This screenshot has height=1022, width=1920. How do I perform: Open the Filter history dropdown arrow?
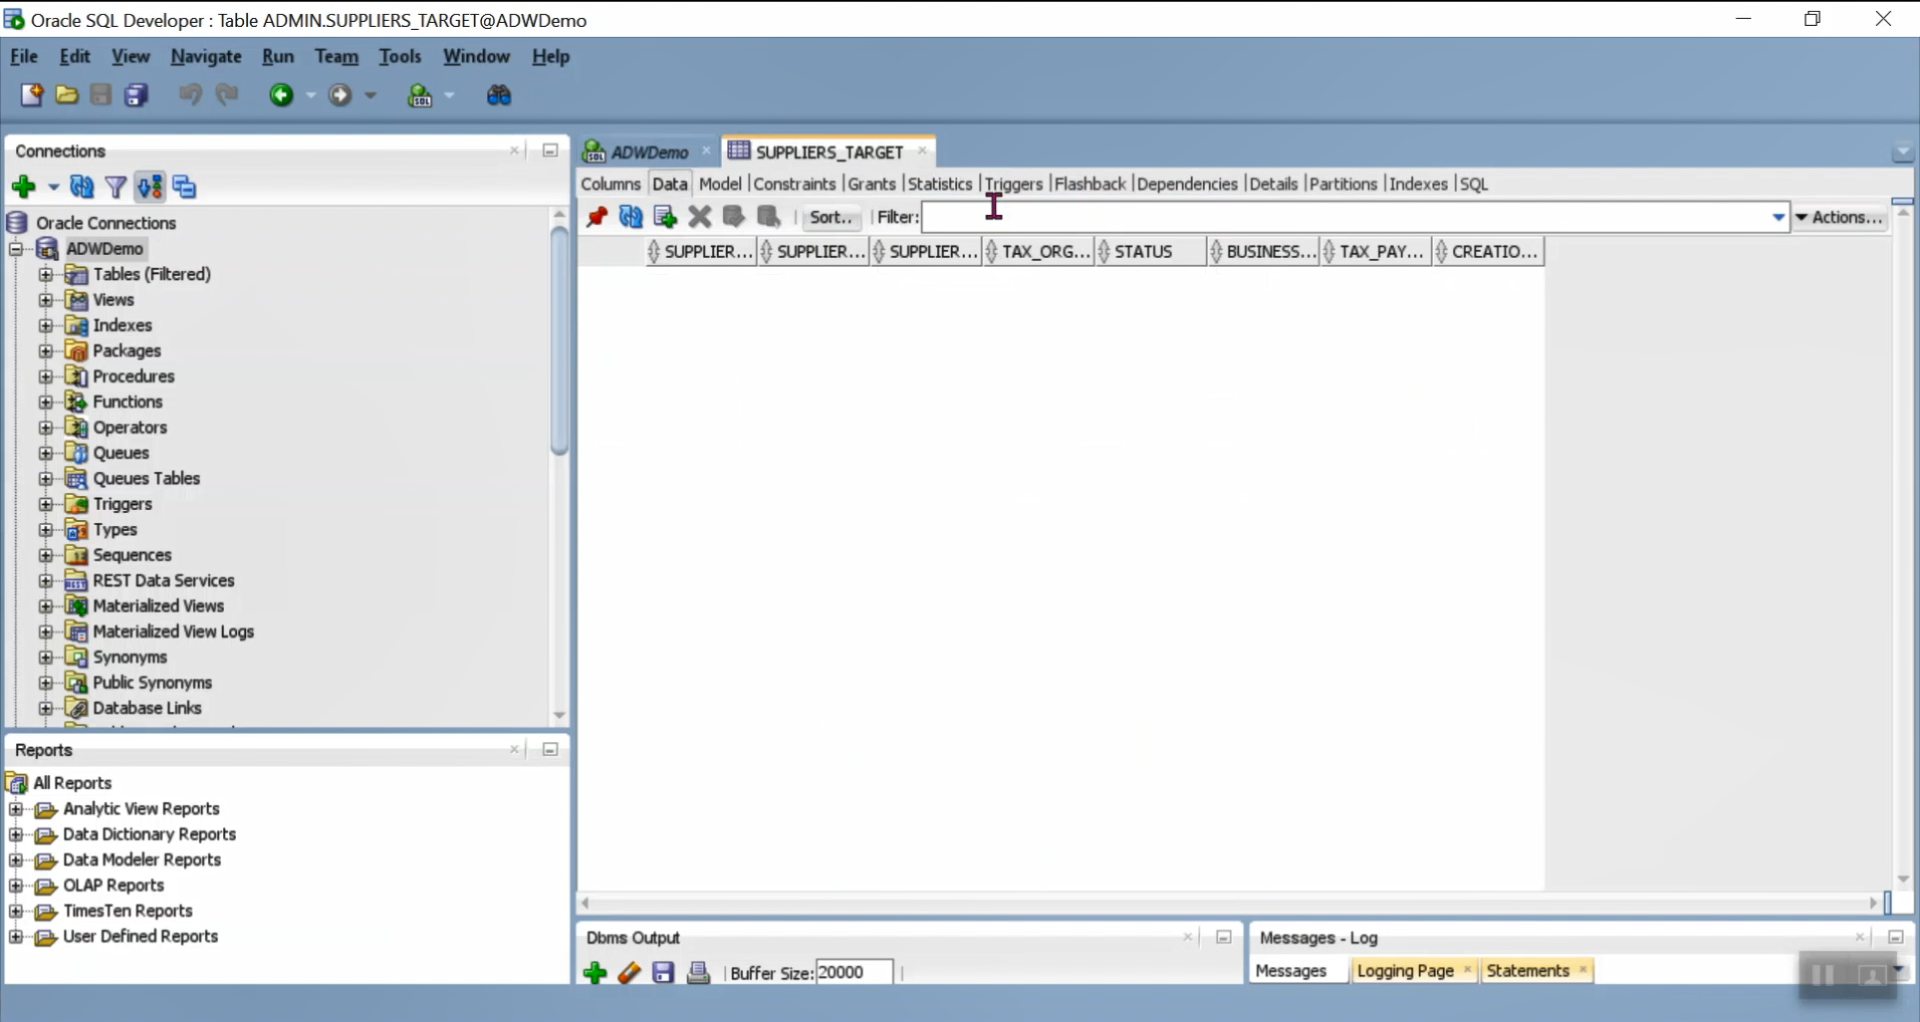click(1779, 217)
